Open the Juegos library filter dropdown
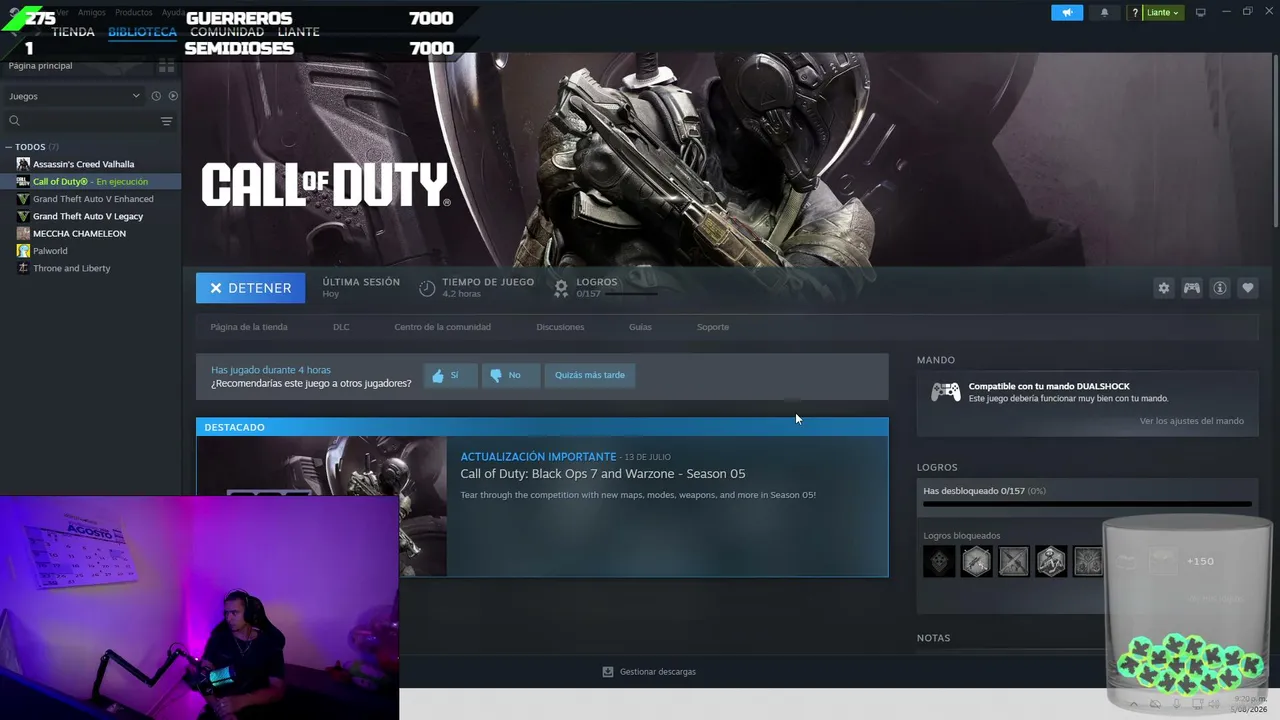This screenshot has height=720, width=1280. coord(75,96)
